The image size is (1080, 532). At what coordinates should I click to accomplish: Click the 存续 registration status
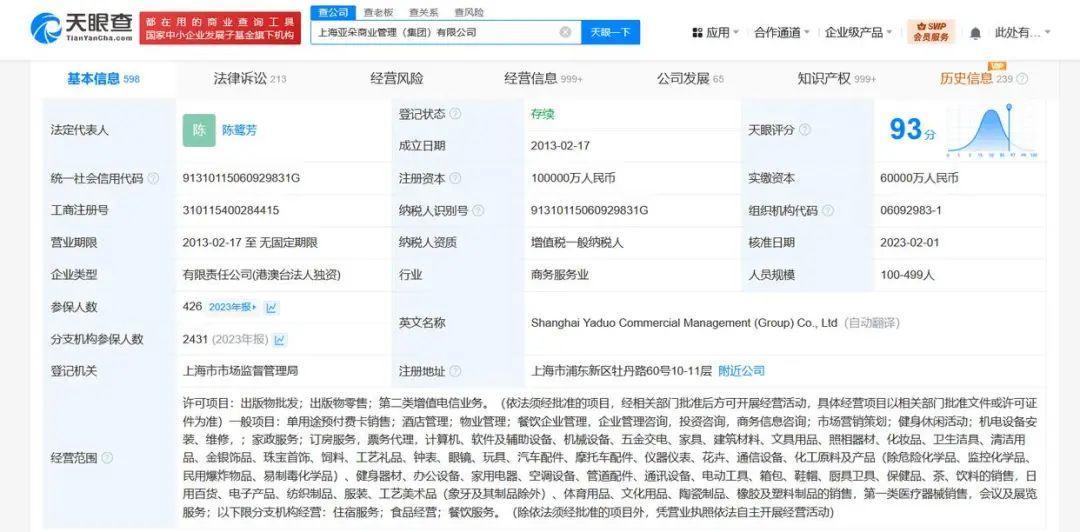coord(543,114)
